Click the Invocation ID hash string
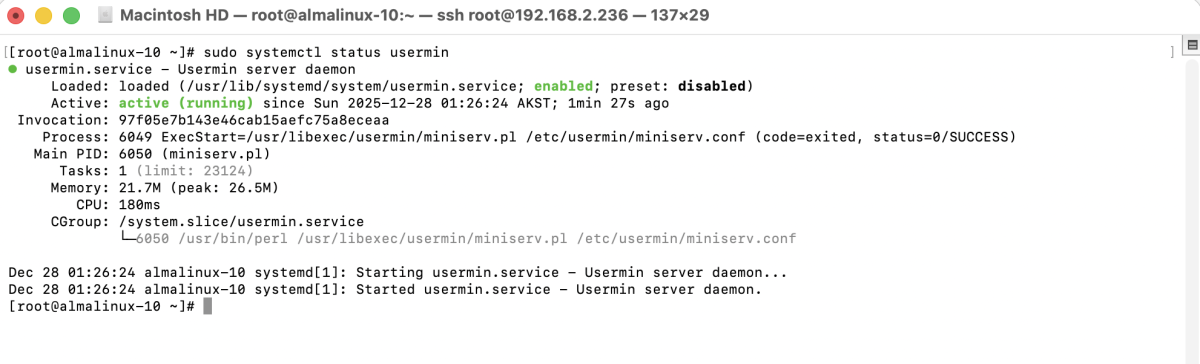 point(254,119)
